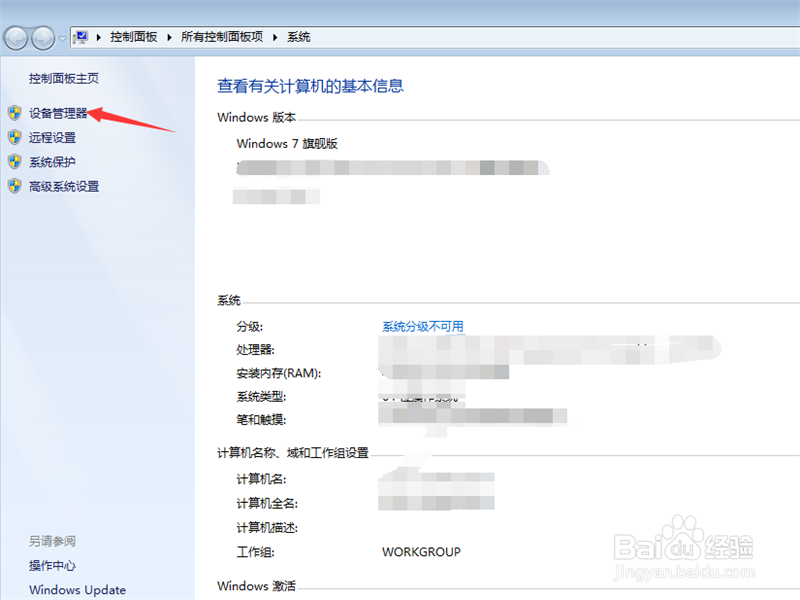Expand the arrow before 所有控制面板项 breadcrumb
The image size is (800, 600).
coord(169,37)
